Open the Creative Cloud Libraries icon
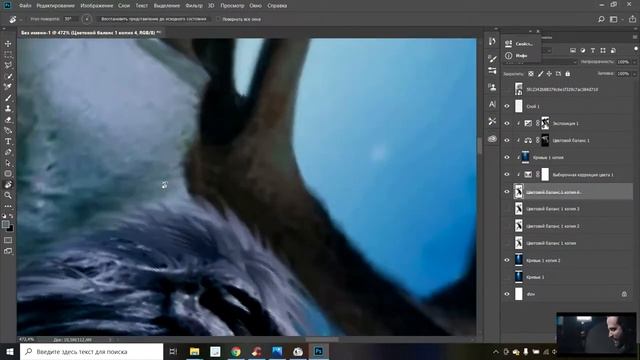 pos(492,139)
